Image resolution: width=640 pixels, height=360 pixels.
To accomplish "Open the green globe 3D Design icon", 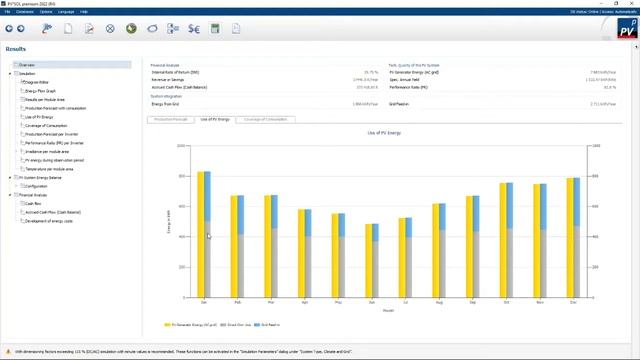I will click(x=131, y=29).
